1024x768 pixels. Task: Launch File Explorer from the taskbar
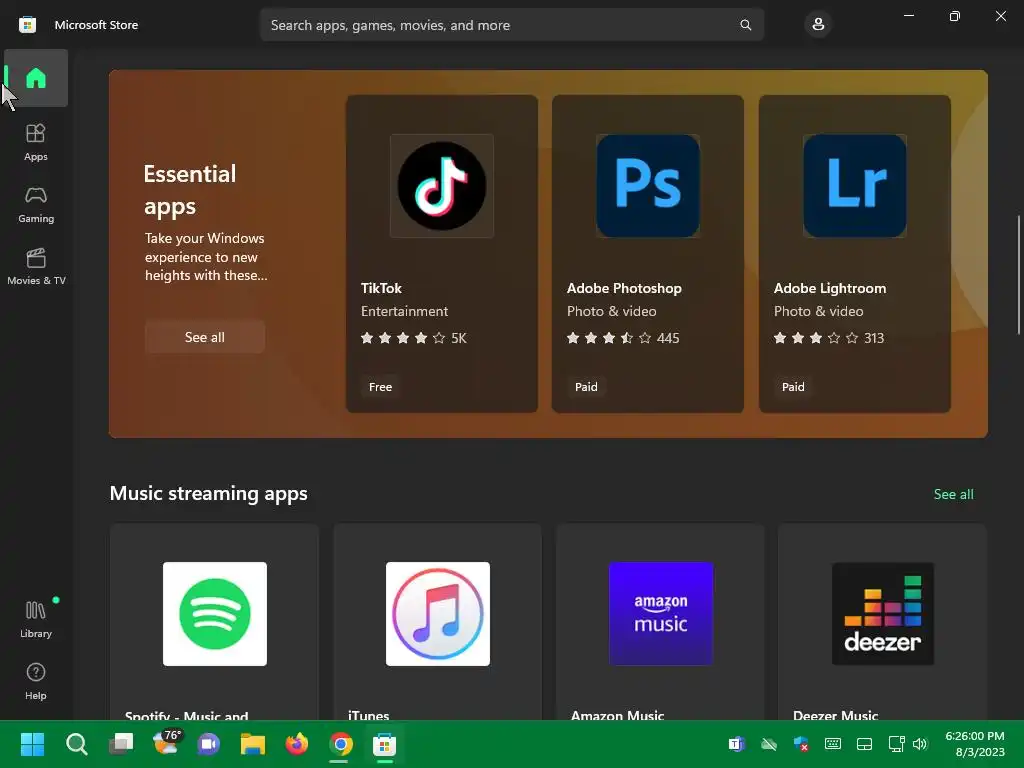point(253,744)
